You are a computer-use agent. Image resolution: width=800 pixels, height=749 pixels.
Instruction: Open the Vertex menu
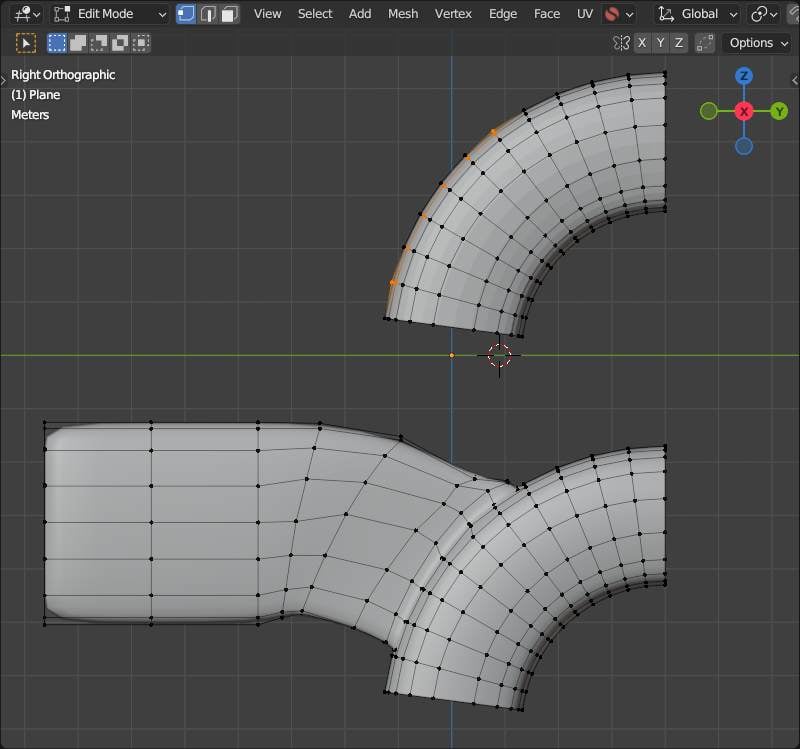[453, 14]
